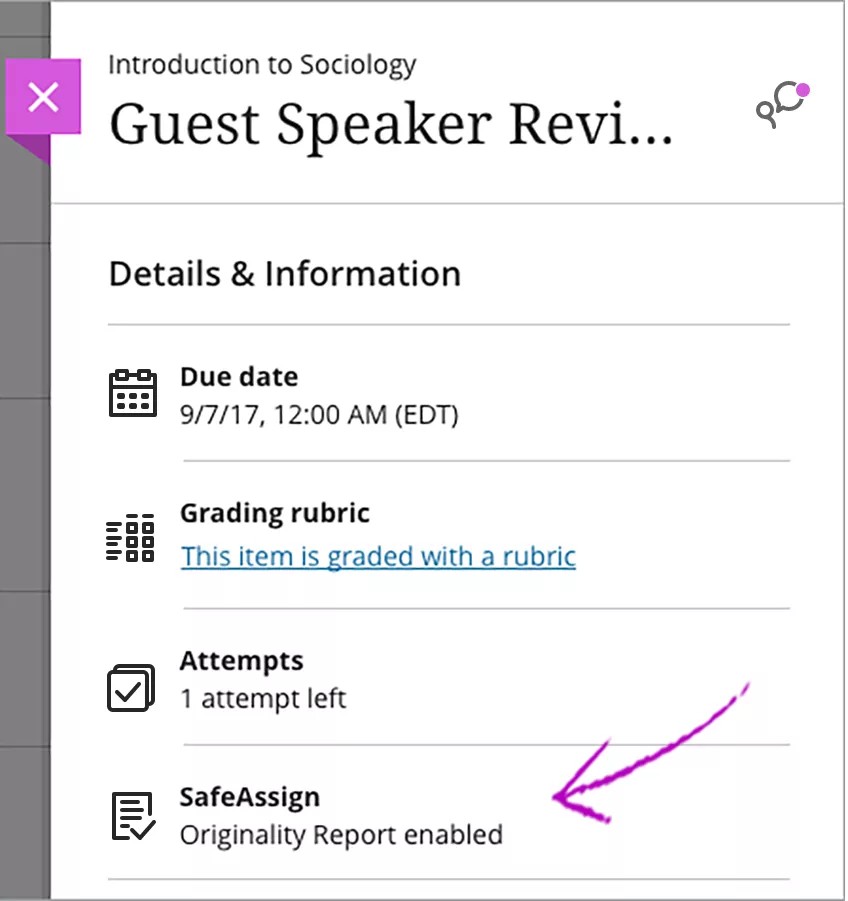
Task: Click the "Grading rubric" label
Action: [275, 513]
